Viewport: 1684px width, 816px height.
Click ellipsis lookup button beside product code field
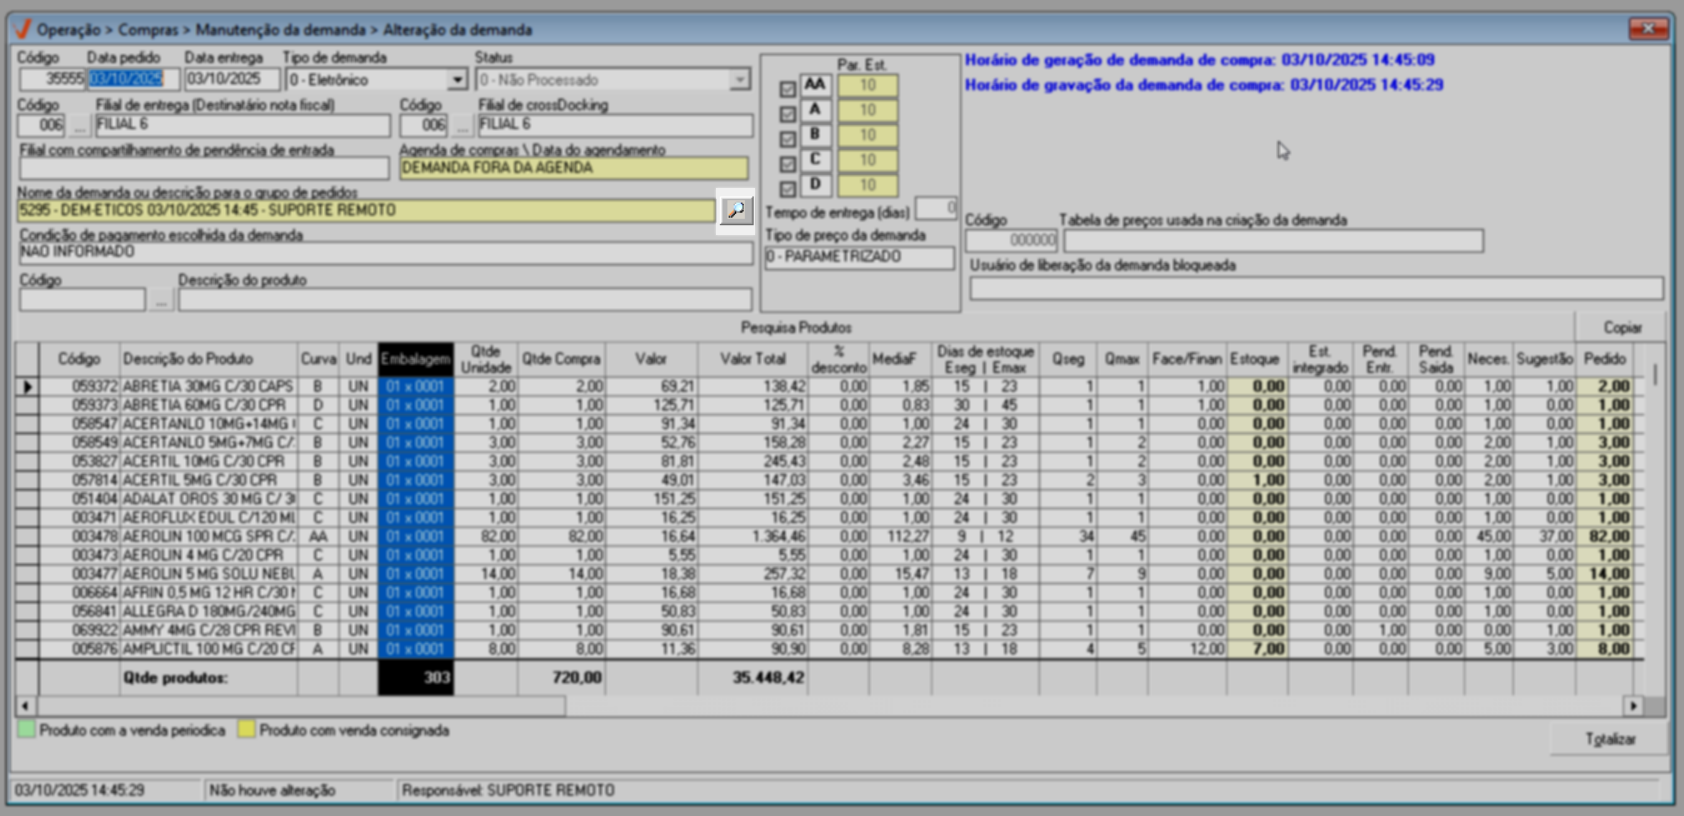161,300
